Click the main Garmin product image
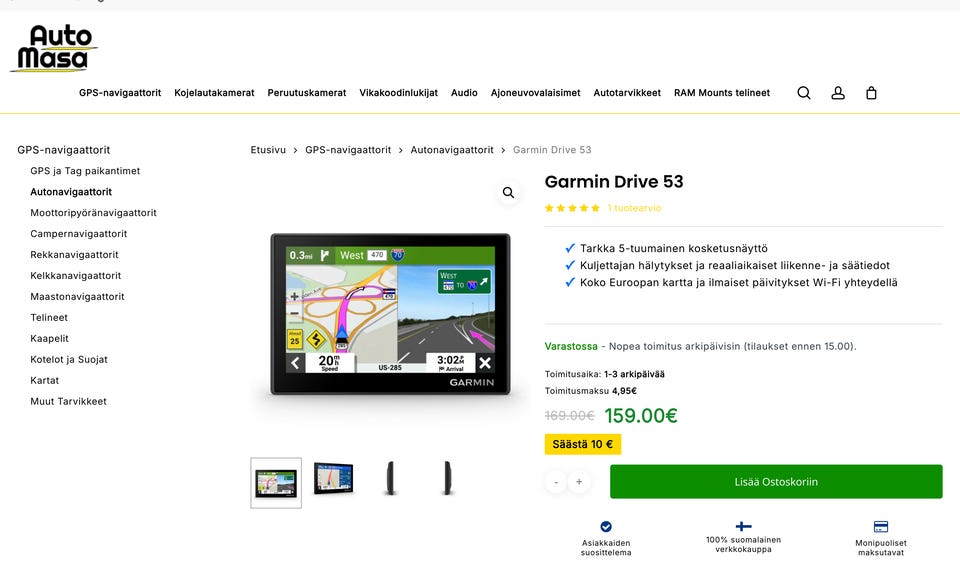 [x=390, y=314]
